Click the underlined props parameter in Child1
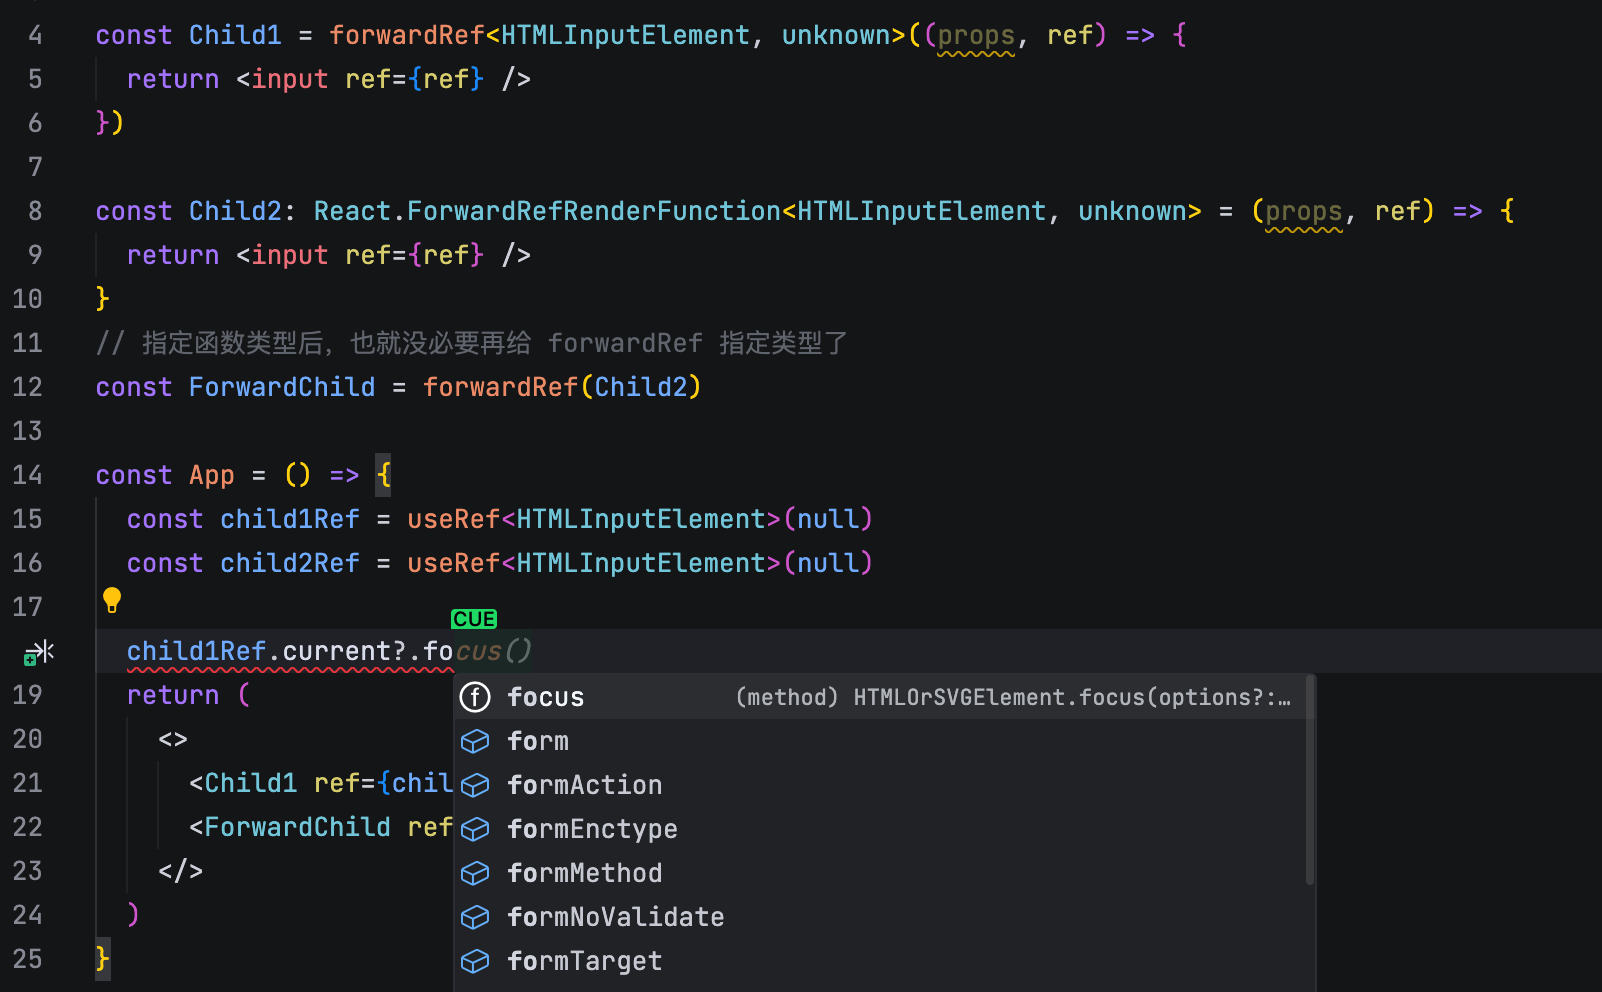The width and height of the screenshot is (1602, 992). coord(975,36)
